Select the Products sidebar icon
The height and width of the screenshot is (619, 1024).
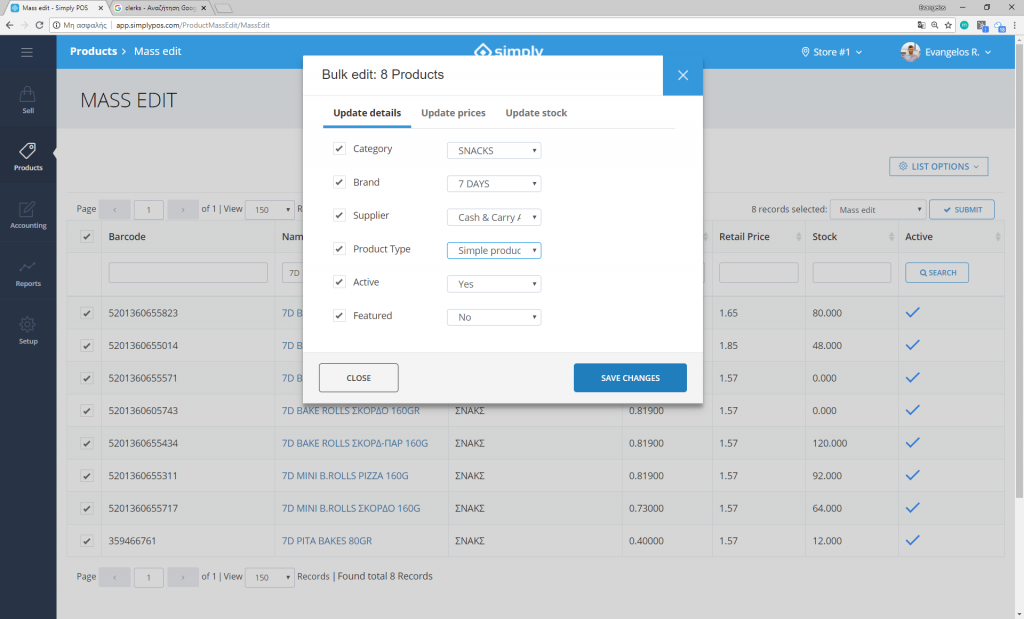(27, 157)
